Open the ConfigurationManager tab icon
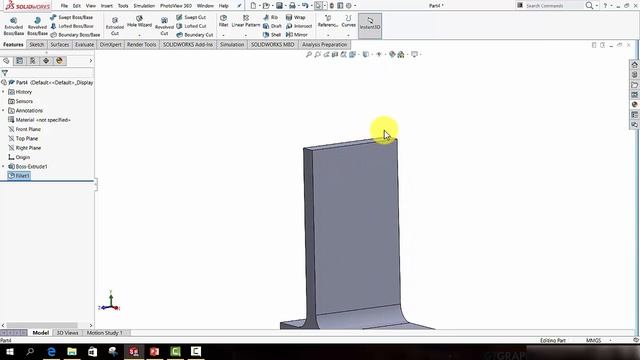Screen dimensions: 640x360 click(33, 61)
